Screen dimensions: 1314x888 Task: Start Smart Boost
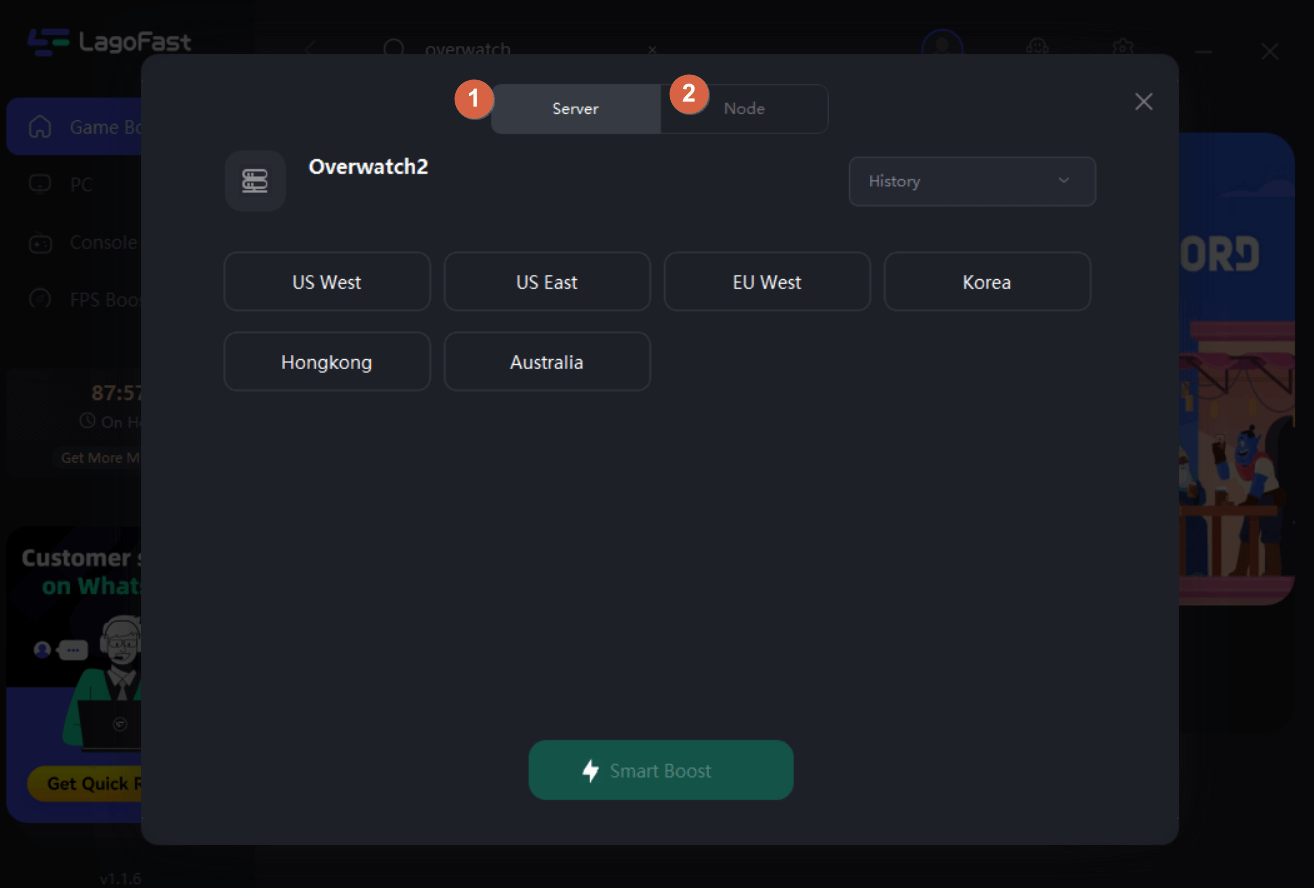661,770
